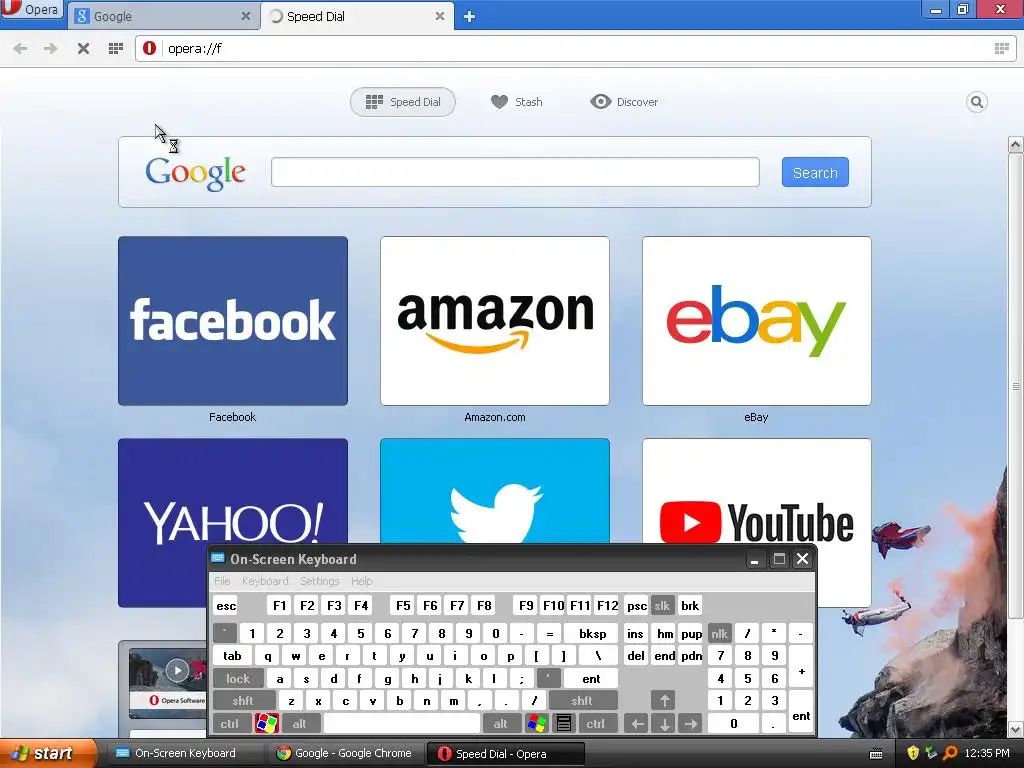Click the esc key on On-Screen Keyboard
Image resolution: width=1024 pixels, height=768 pixels.
point(226,605)
